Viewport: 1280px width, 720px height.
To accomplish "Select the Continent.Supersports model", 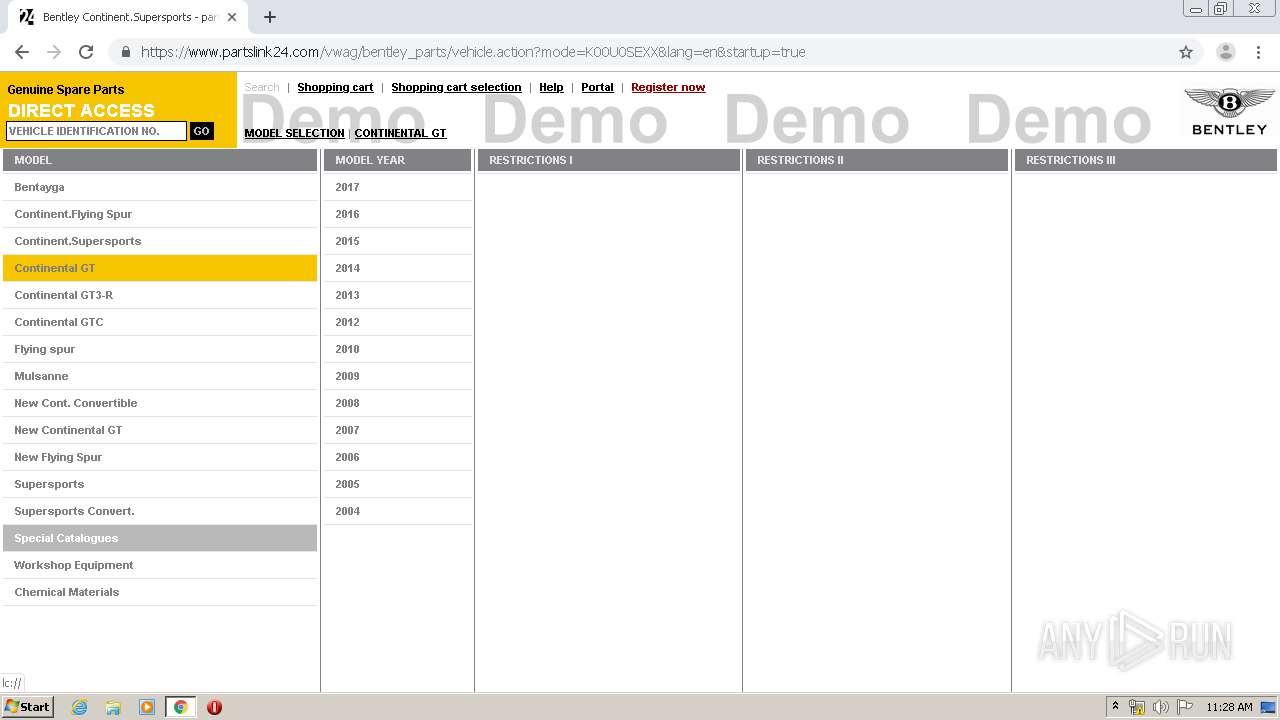I will click(160, 241).
